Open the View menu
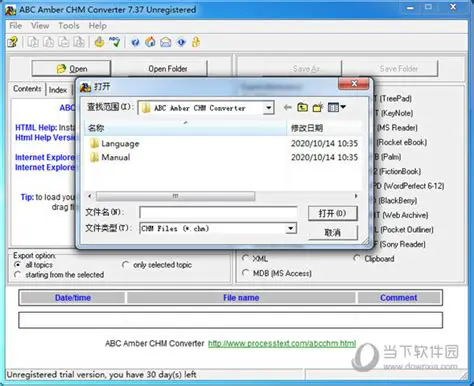The width and height of the screenshot is (474, 386). 40,26
